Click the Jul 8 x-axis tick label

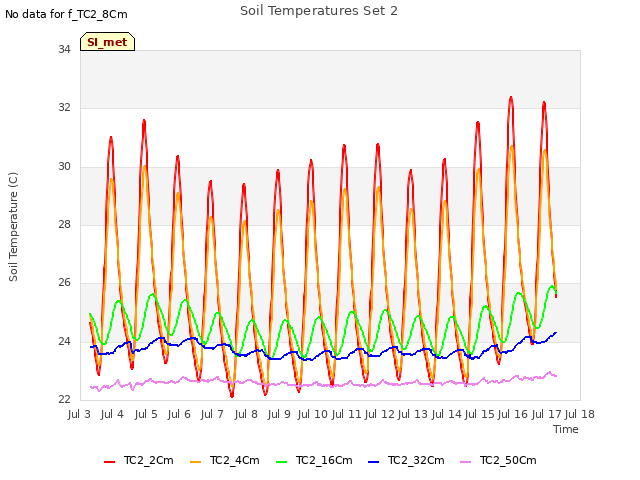point(246,414)
